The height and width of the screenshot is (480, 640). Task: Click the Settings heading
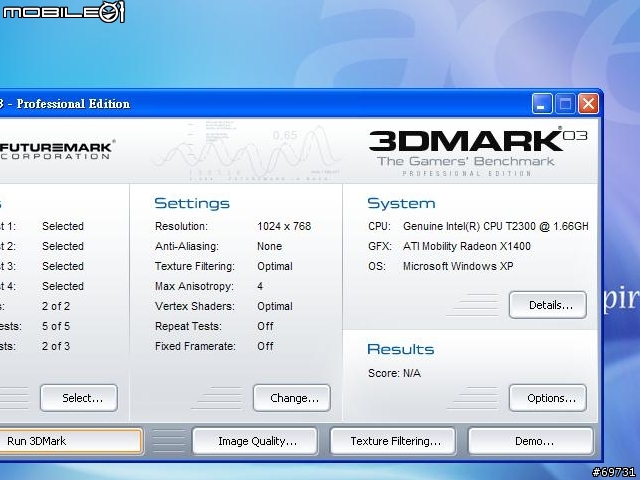tap(192, 203)
